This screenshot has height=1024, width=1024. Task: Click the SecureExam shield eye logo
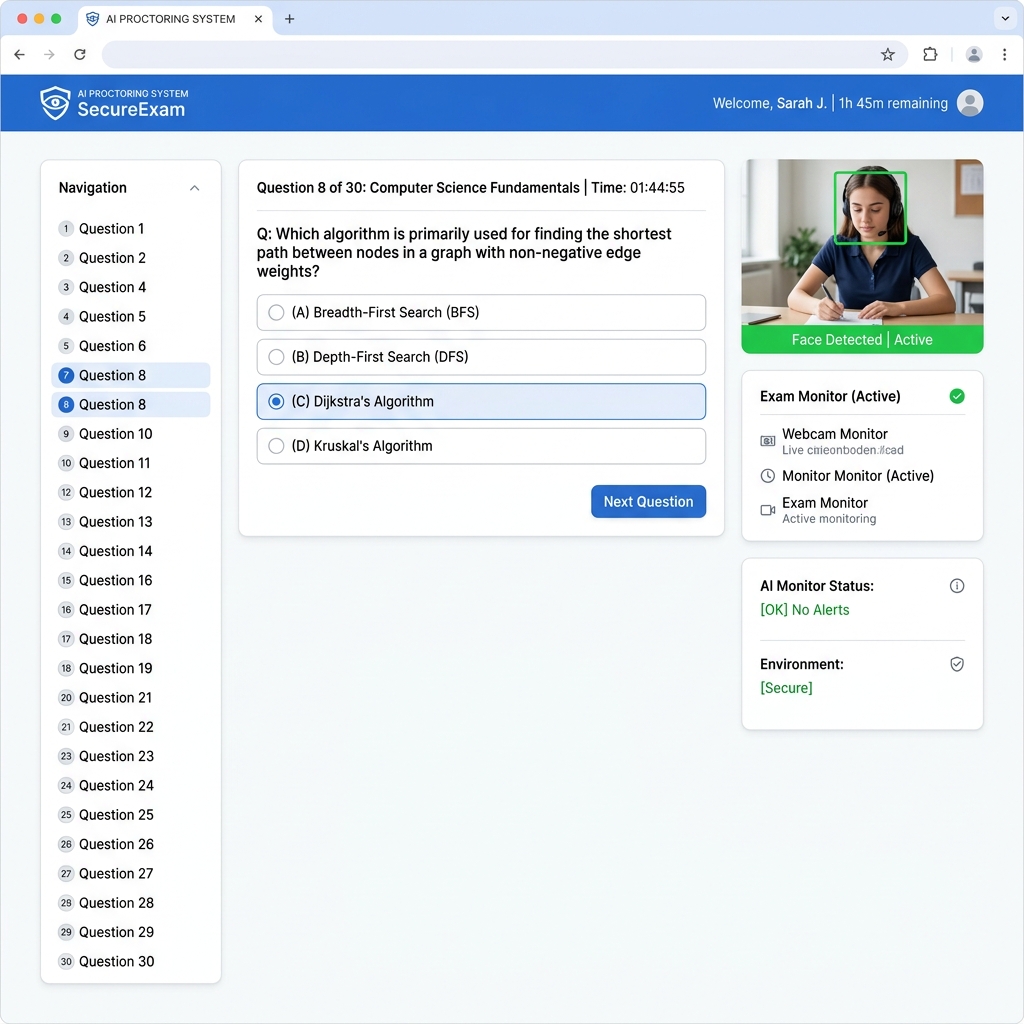pos(55,103)
